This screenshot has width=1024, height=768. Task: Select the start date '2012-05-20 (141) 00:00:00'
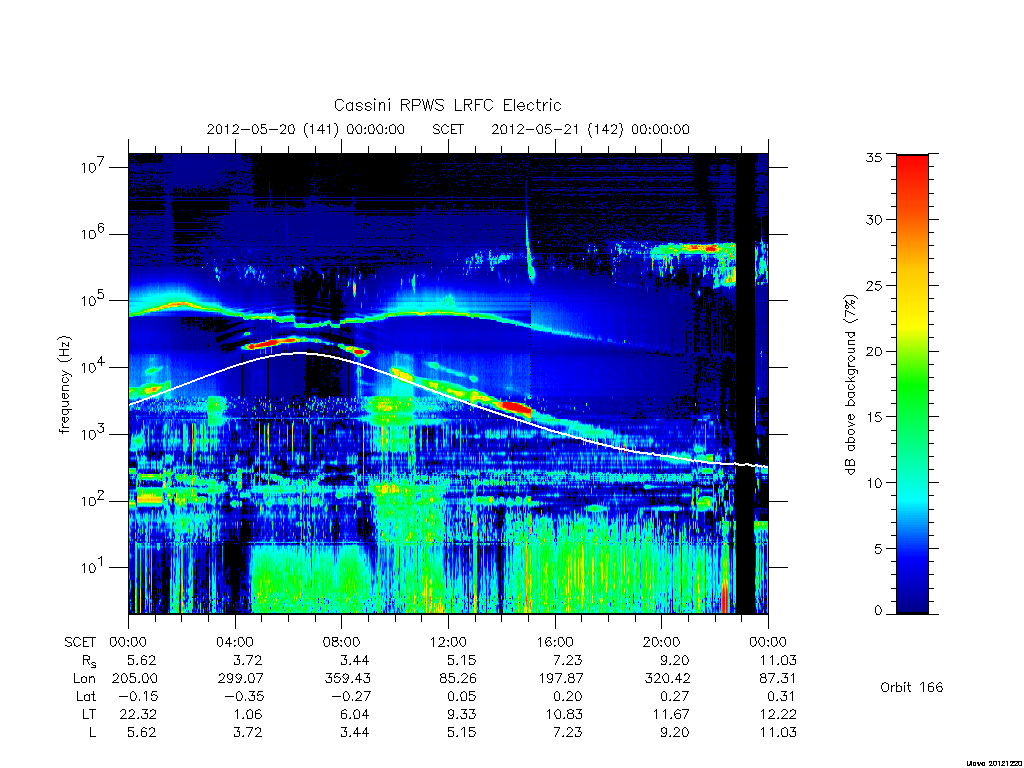click(x=306, y=129)
